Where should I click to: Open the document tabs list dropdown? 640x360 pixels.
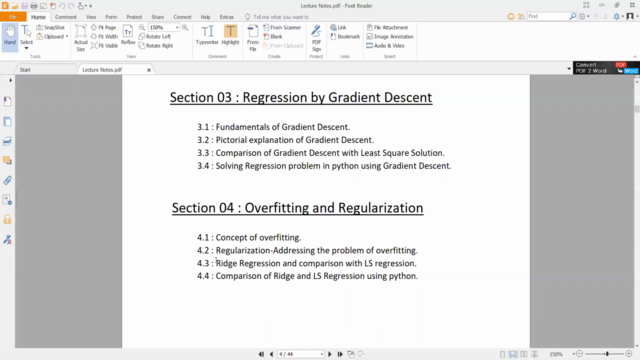click(x=569, y=69)
